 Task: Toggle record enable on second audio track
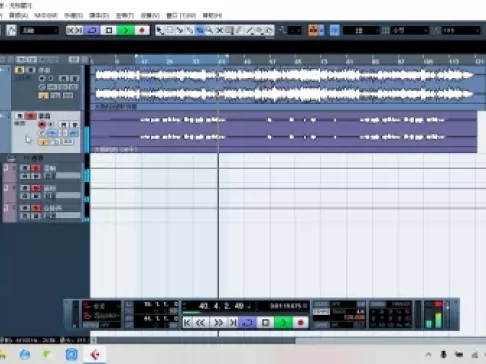point(42,124)
